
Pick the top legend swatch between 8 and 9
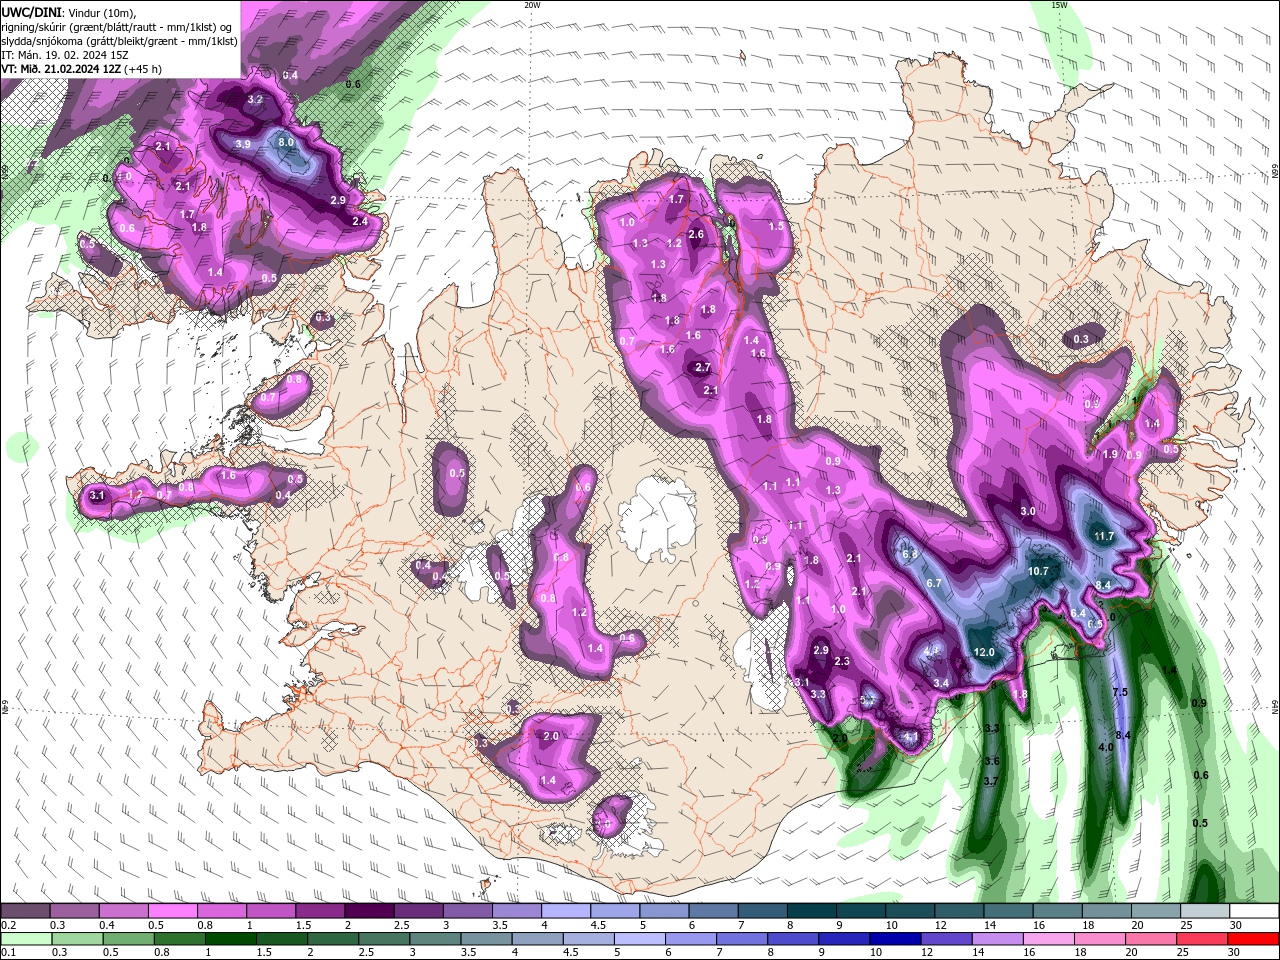[812, 911]
